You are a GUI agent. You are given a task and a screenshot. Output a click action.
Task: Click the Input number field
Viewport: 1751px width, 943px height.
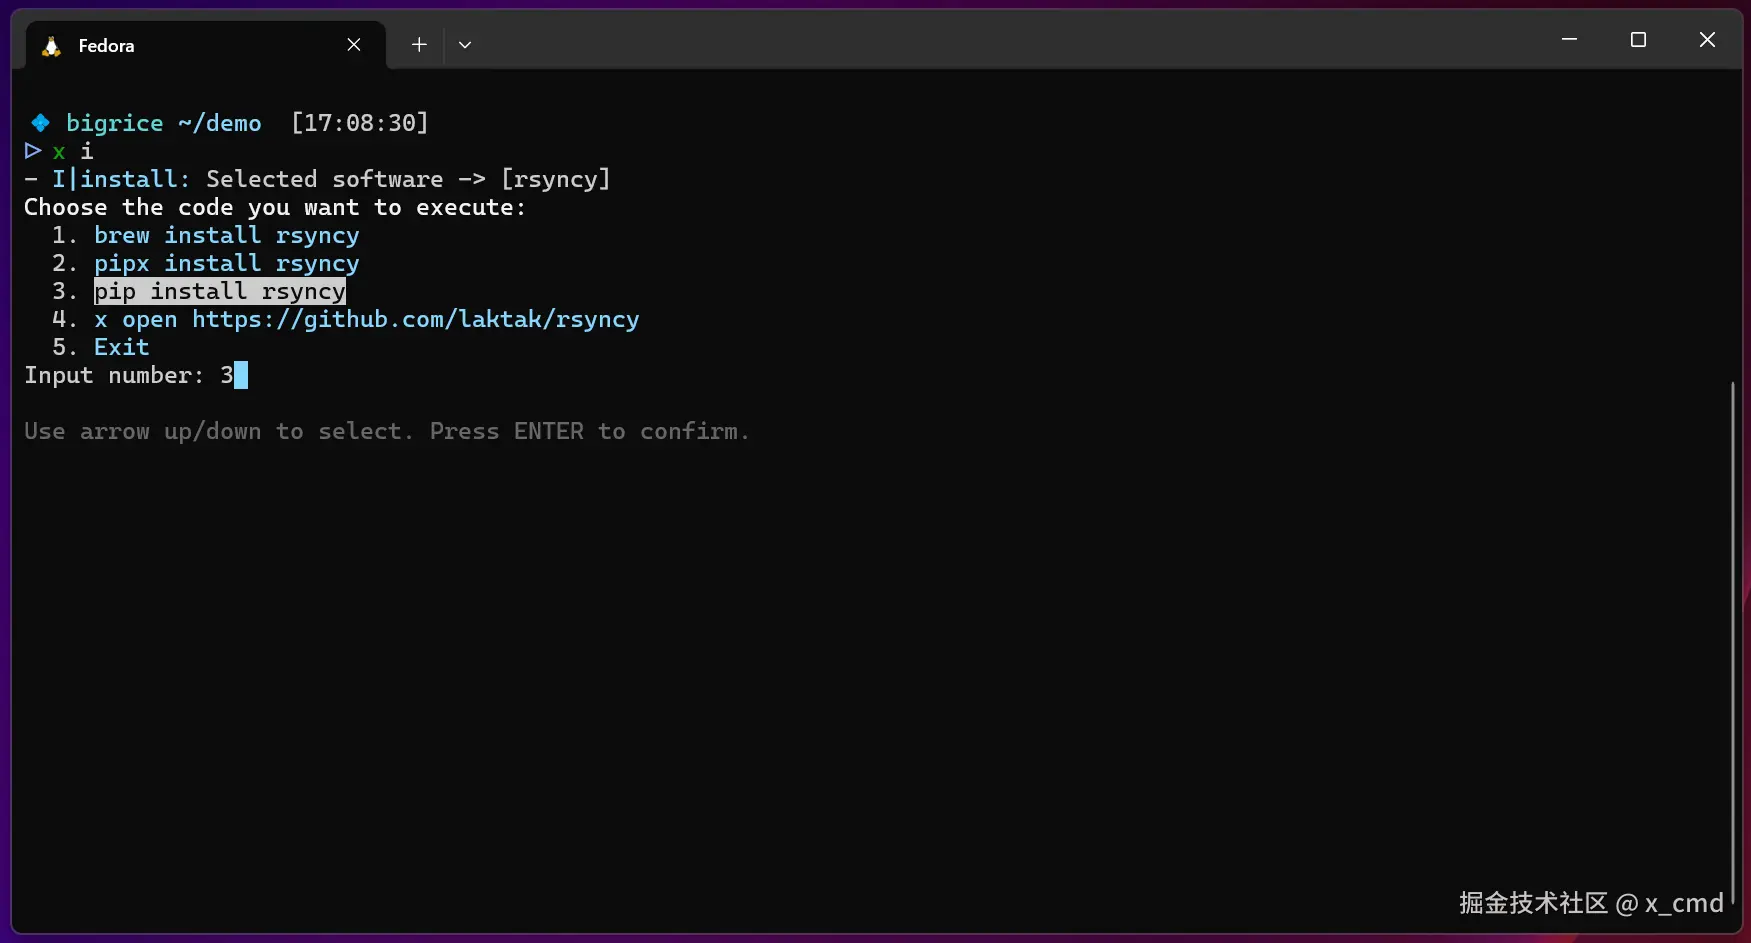pyautogui.click(x=234, y=375)
